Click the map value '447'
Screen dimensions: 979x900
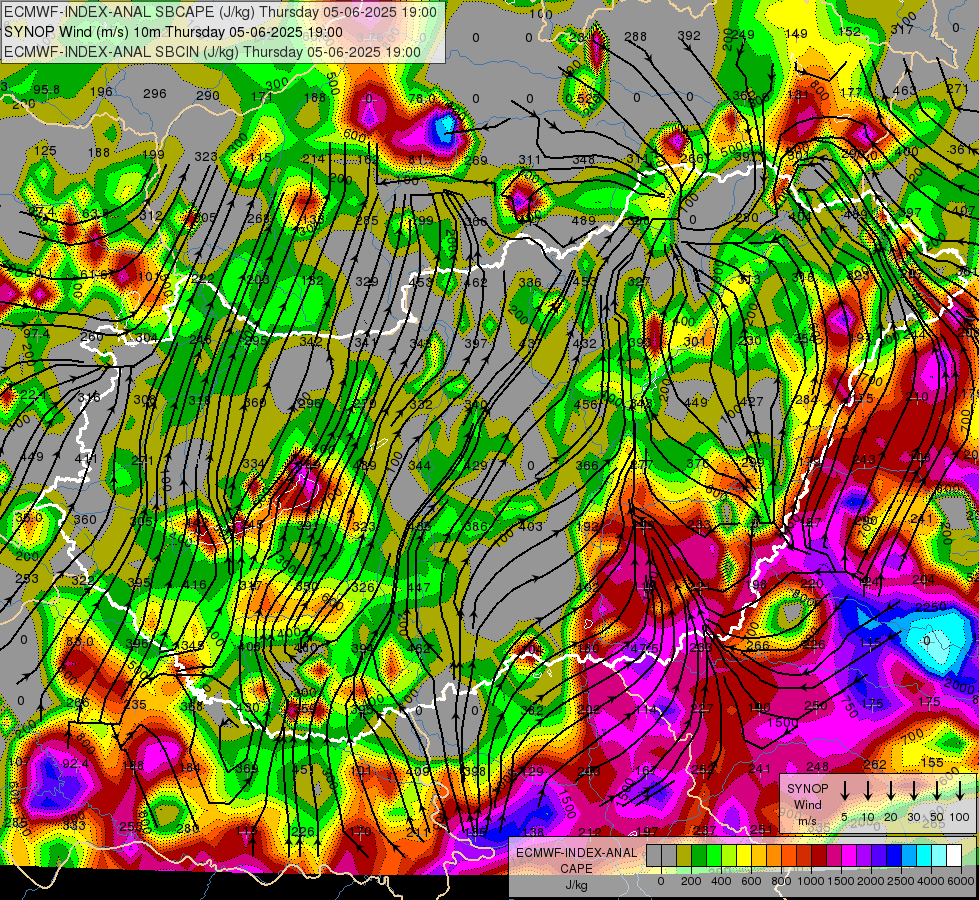(x=418, y=587)
